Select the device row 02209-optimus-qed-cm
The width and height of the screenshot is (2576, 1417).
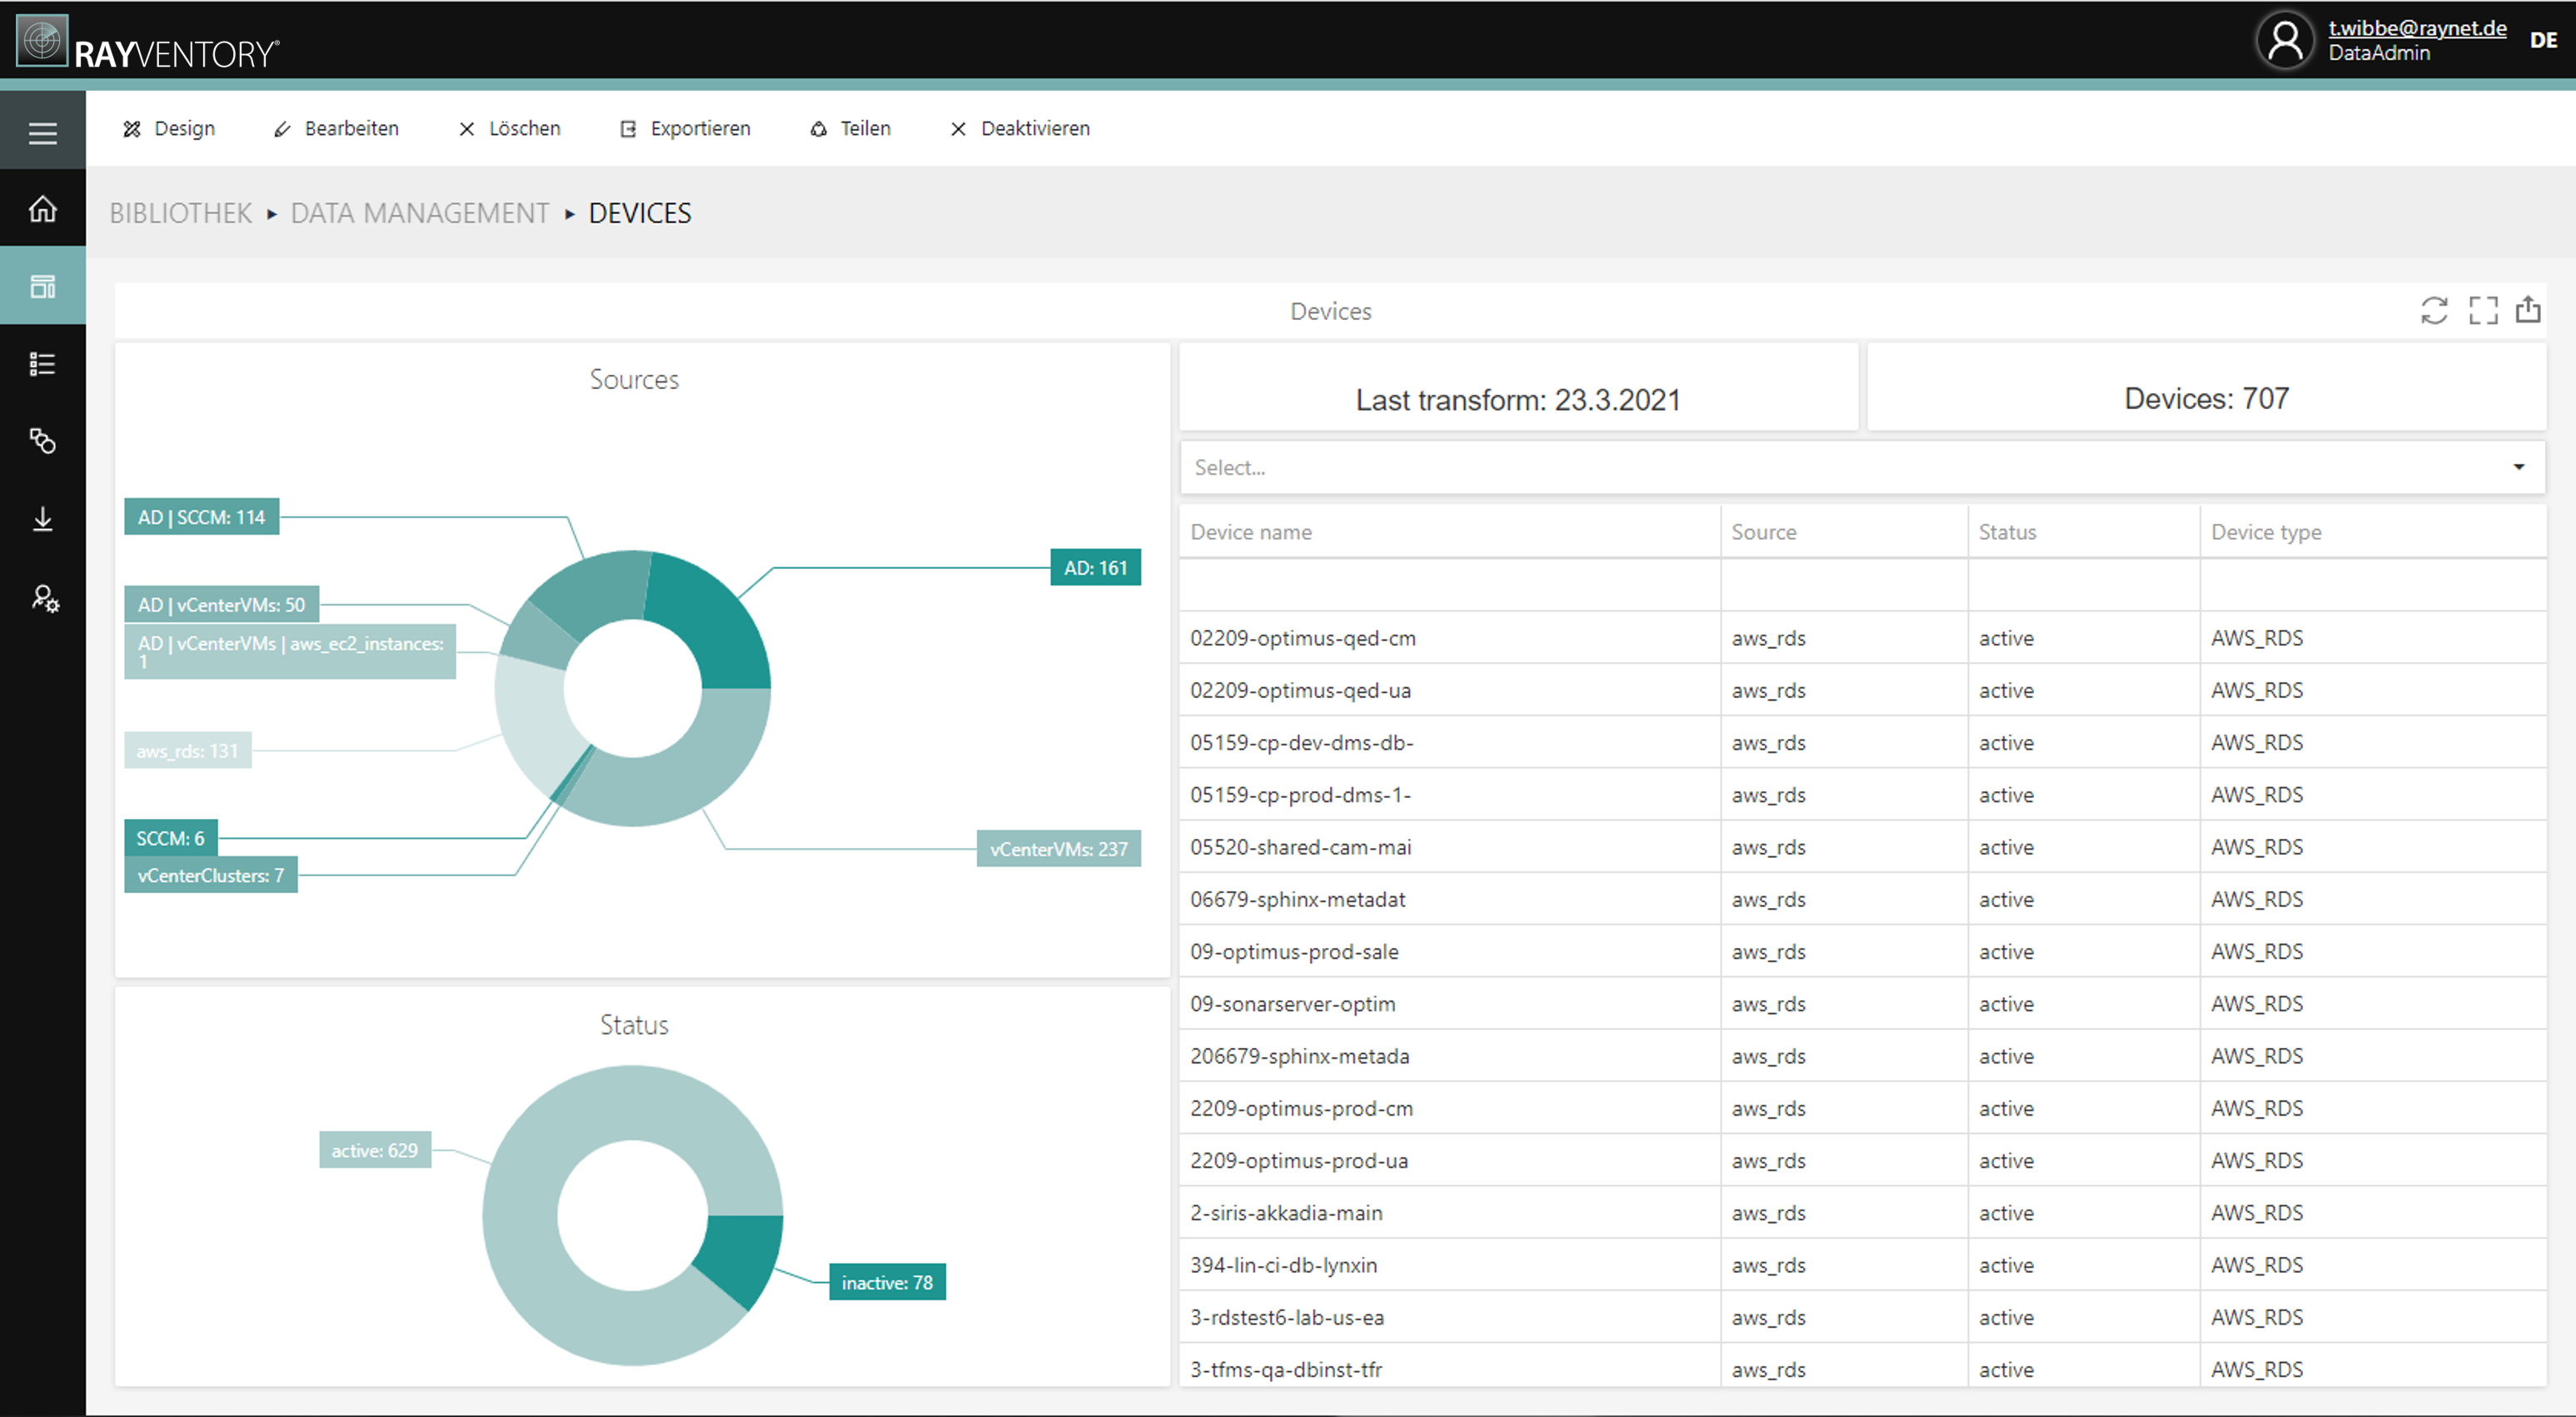1303,638
